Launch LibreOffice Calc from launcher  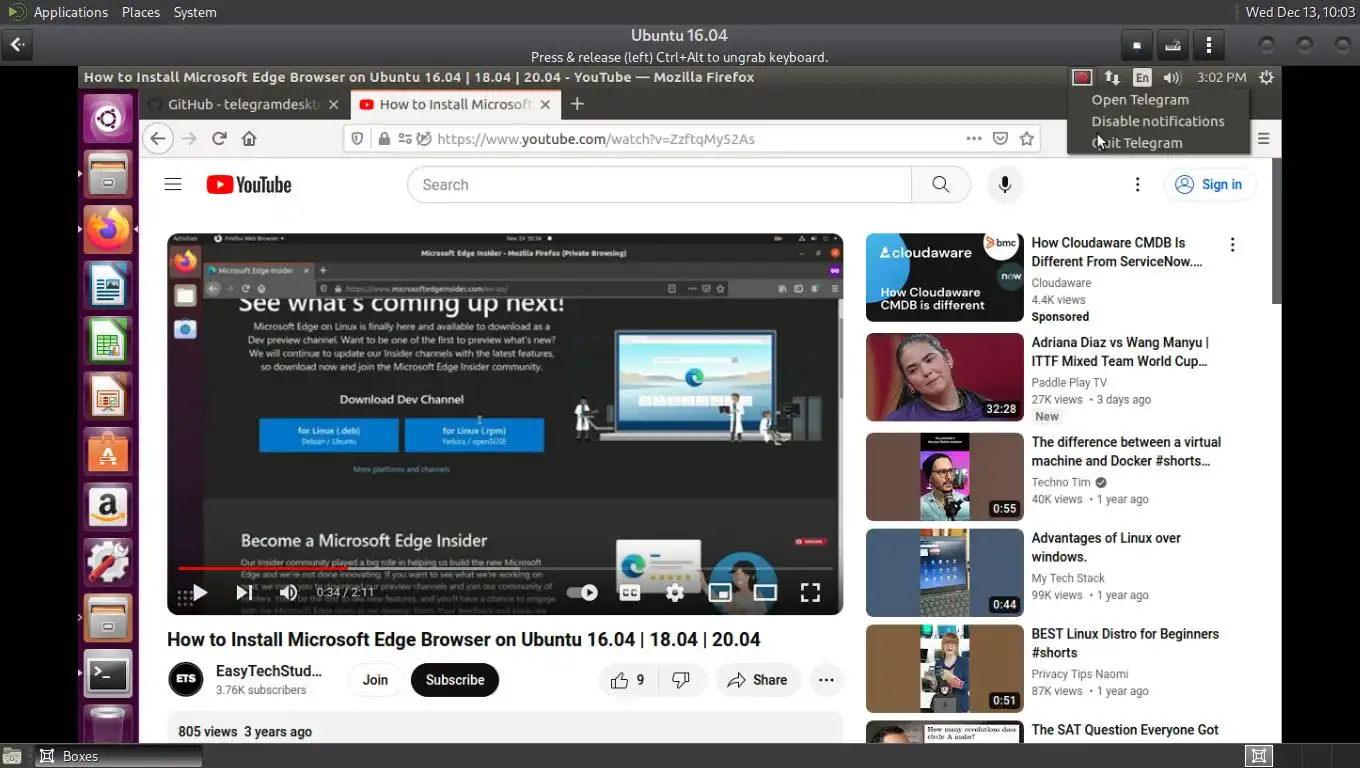point(108,341)
